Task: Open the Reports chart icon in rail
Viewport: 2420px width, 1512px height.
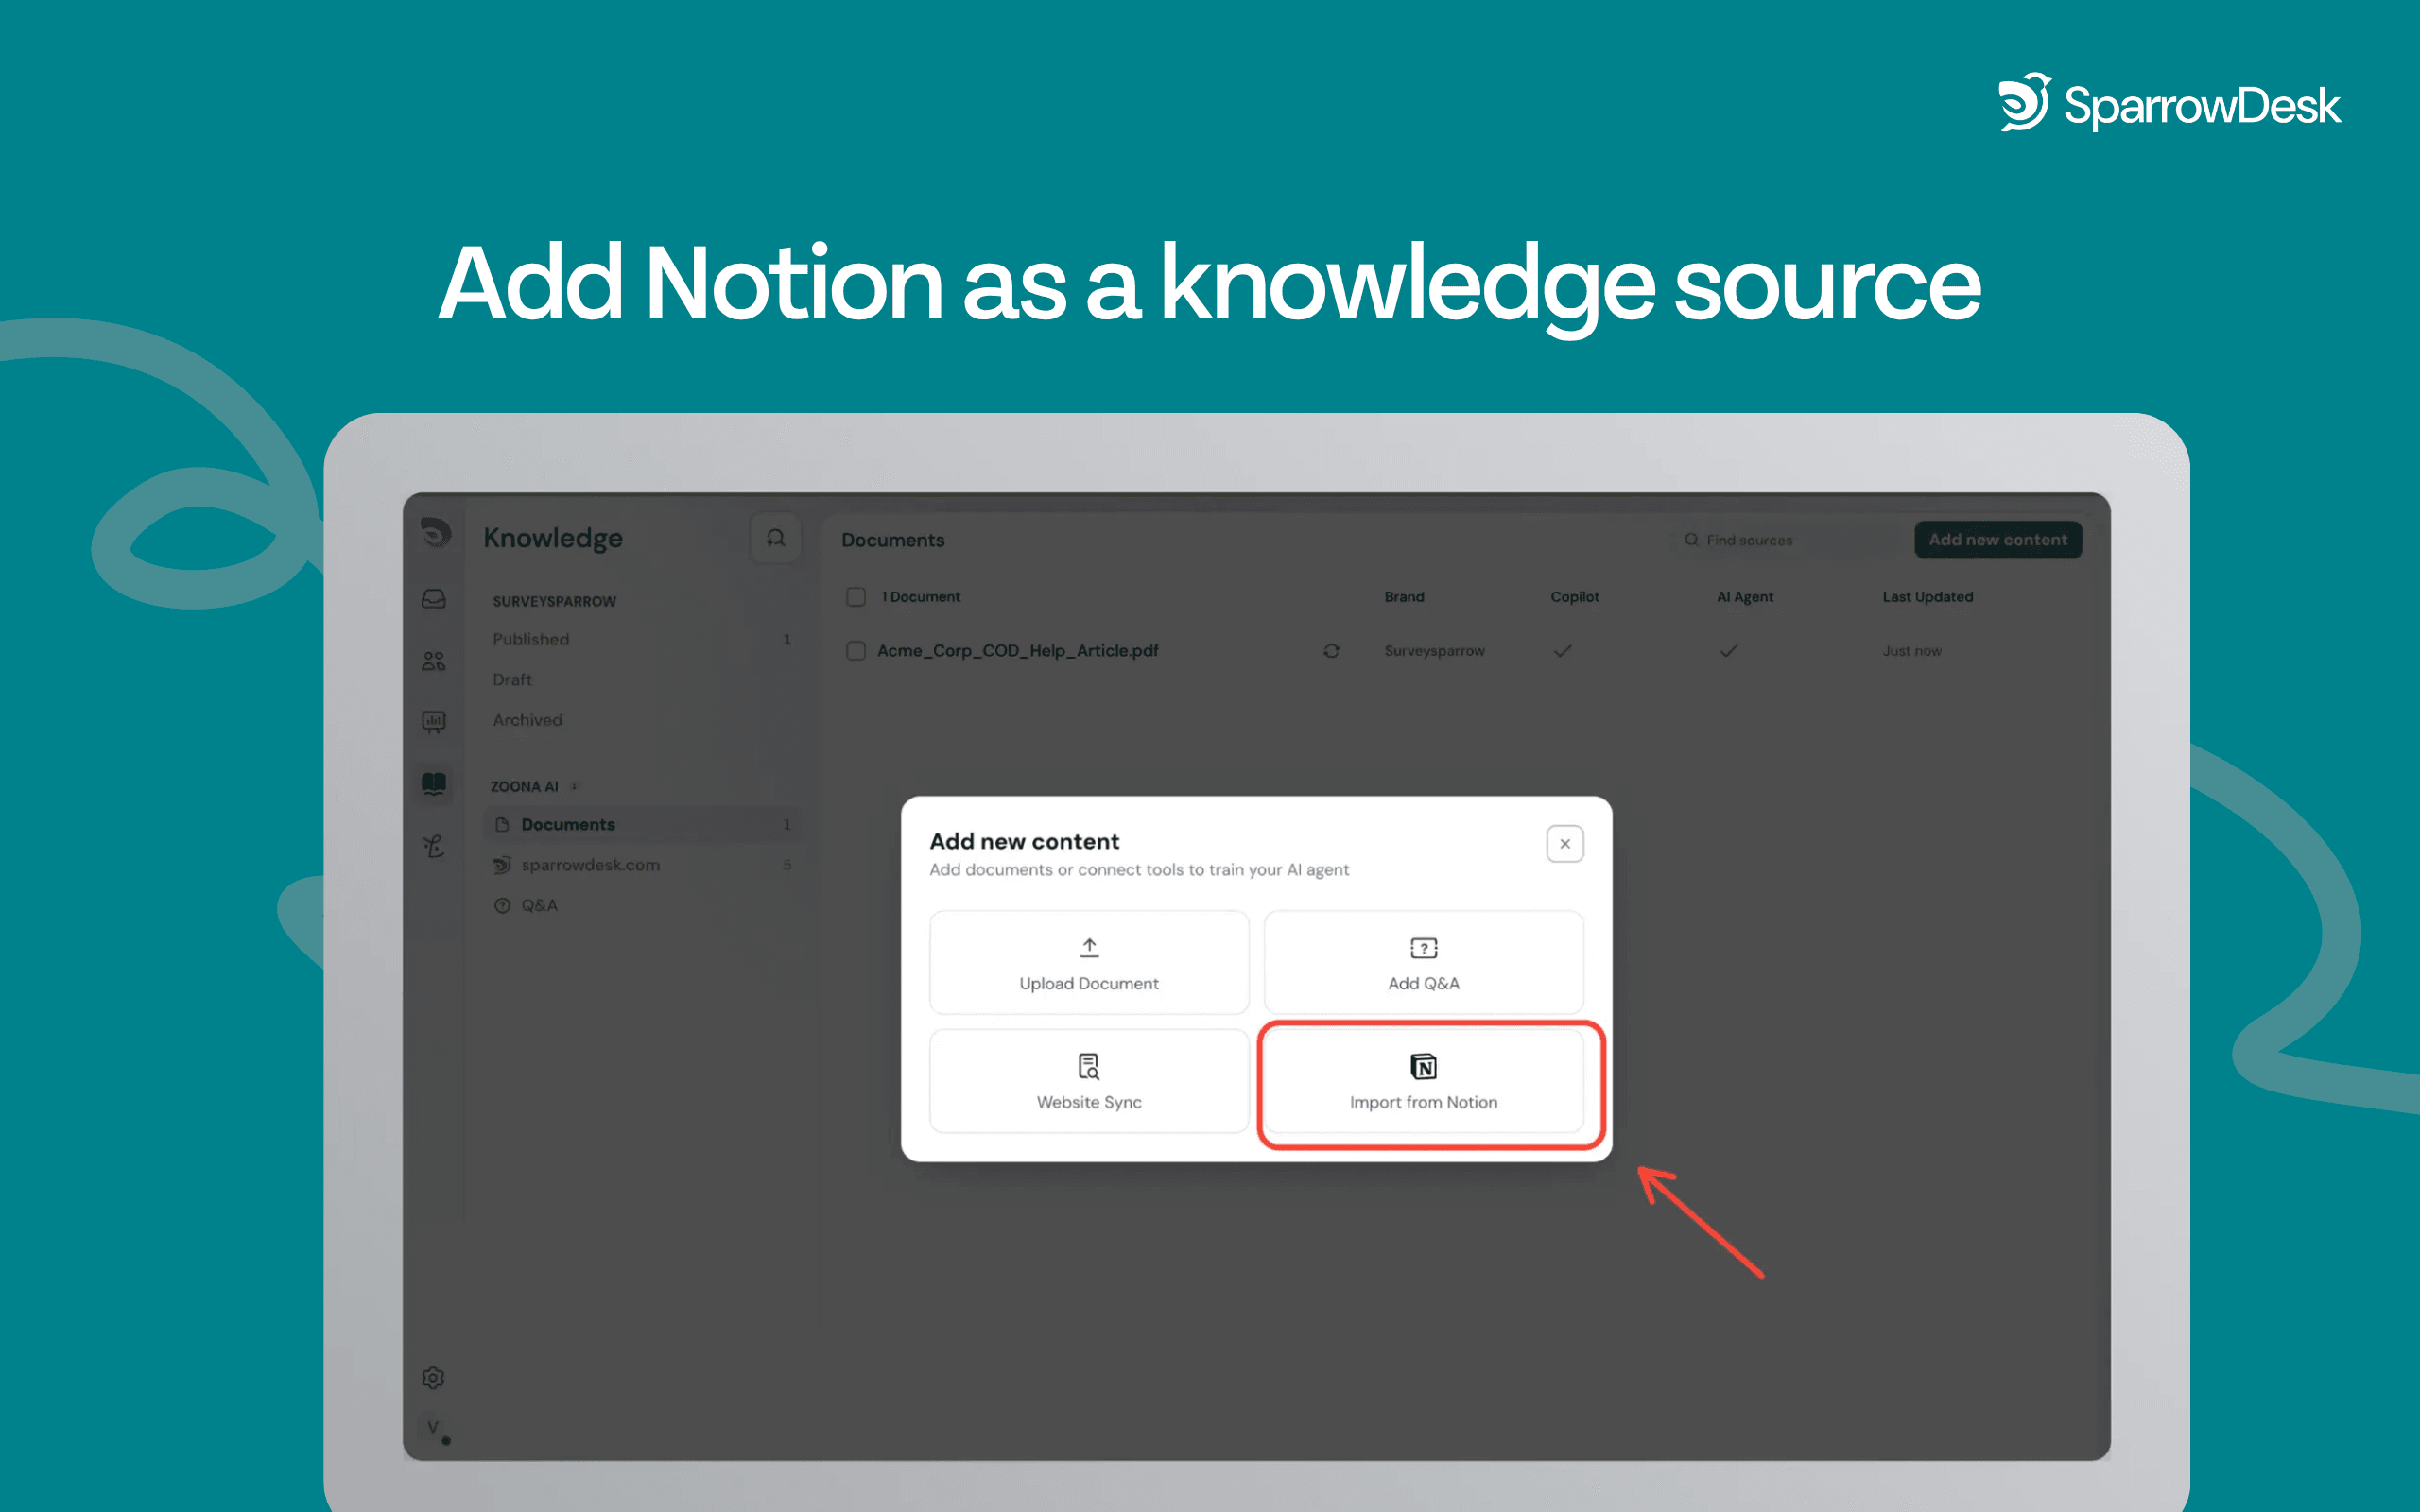Action: pos(434,721)
